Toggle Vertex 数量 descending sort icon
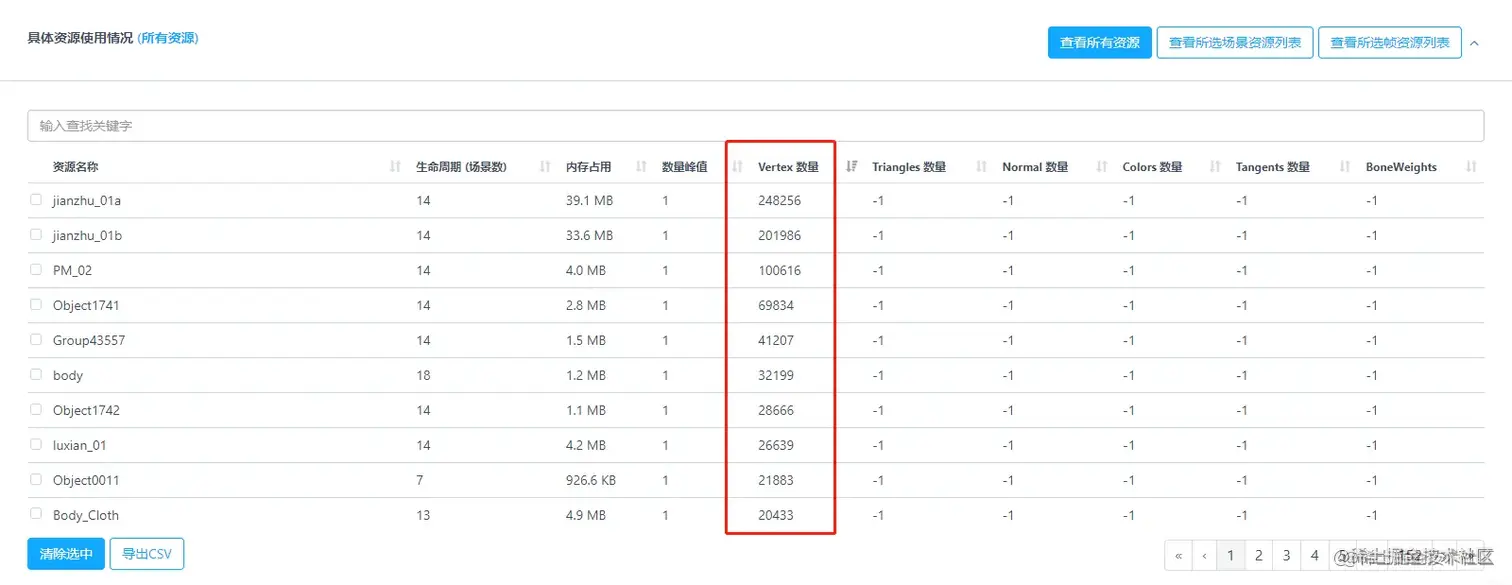Viewport: 1512px width, 585px height. click(x=852, y=167)
